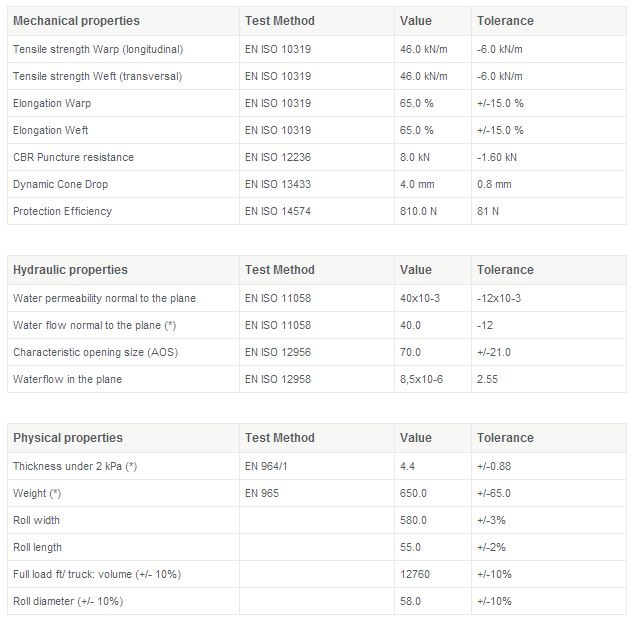Click the CBR Puncture resistance label
The width and height of the screenshot is (634, 622).
click(x=73, y=157)
